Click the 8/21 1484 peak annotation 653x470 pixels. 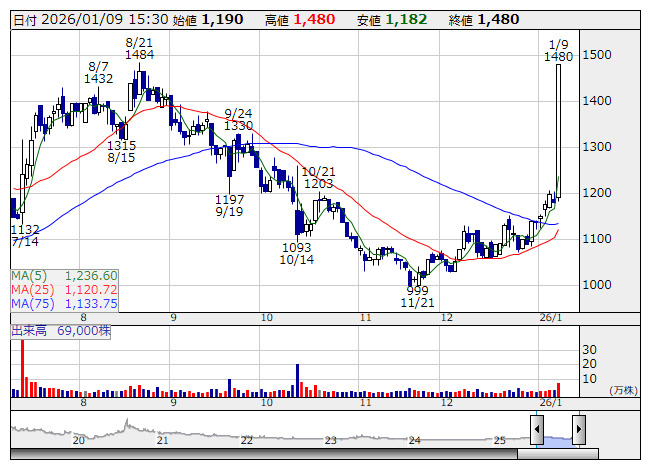click(140, 49)
